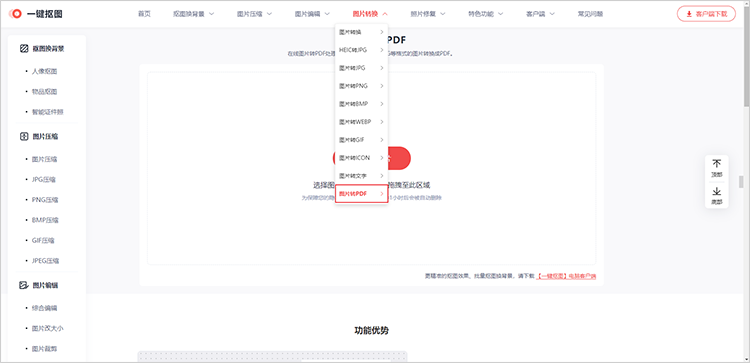Select 图片转文字 menu entry
This screenshot has height=363, width=750.
tap(361, 176)
